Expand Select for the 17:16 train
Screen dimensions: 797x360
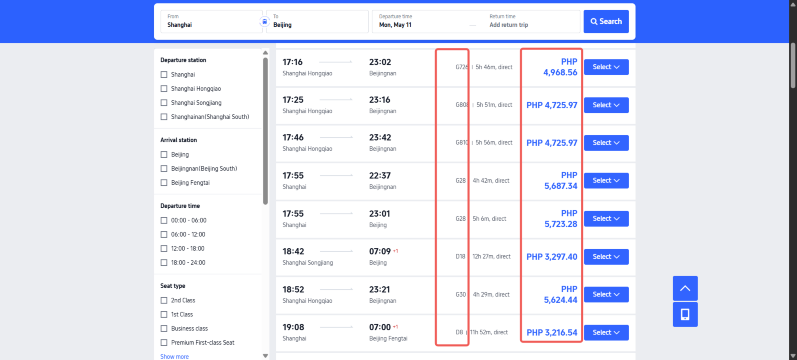[606, 67]
